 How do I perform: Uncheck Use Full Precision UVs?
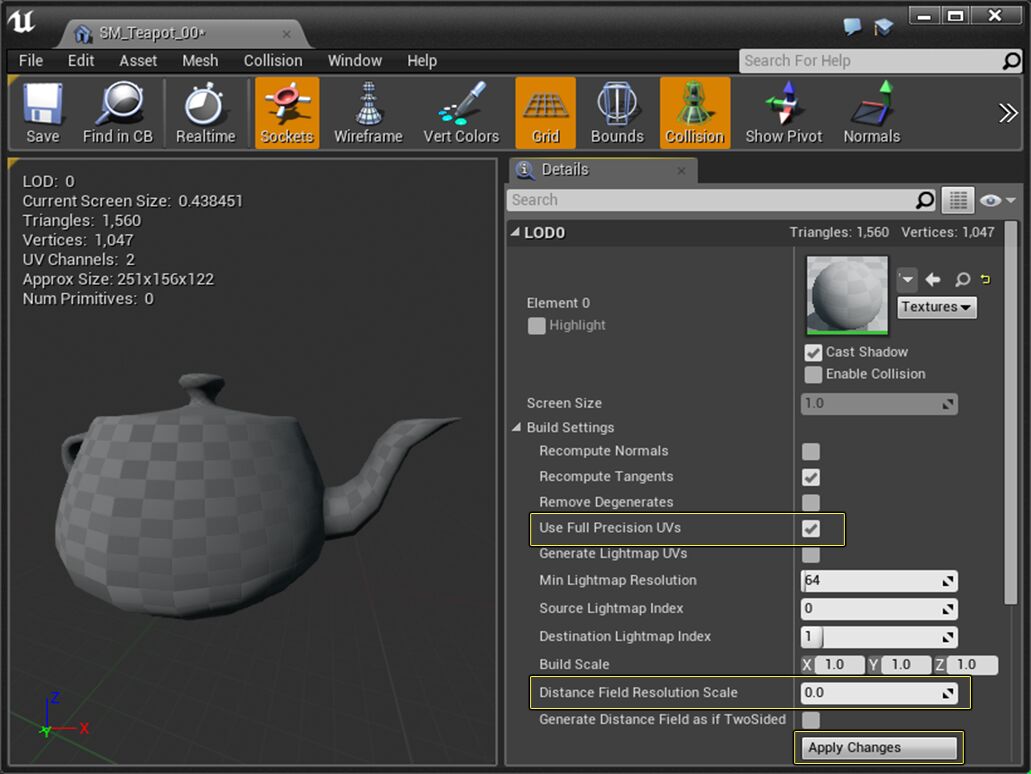(811, 529)
